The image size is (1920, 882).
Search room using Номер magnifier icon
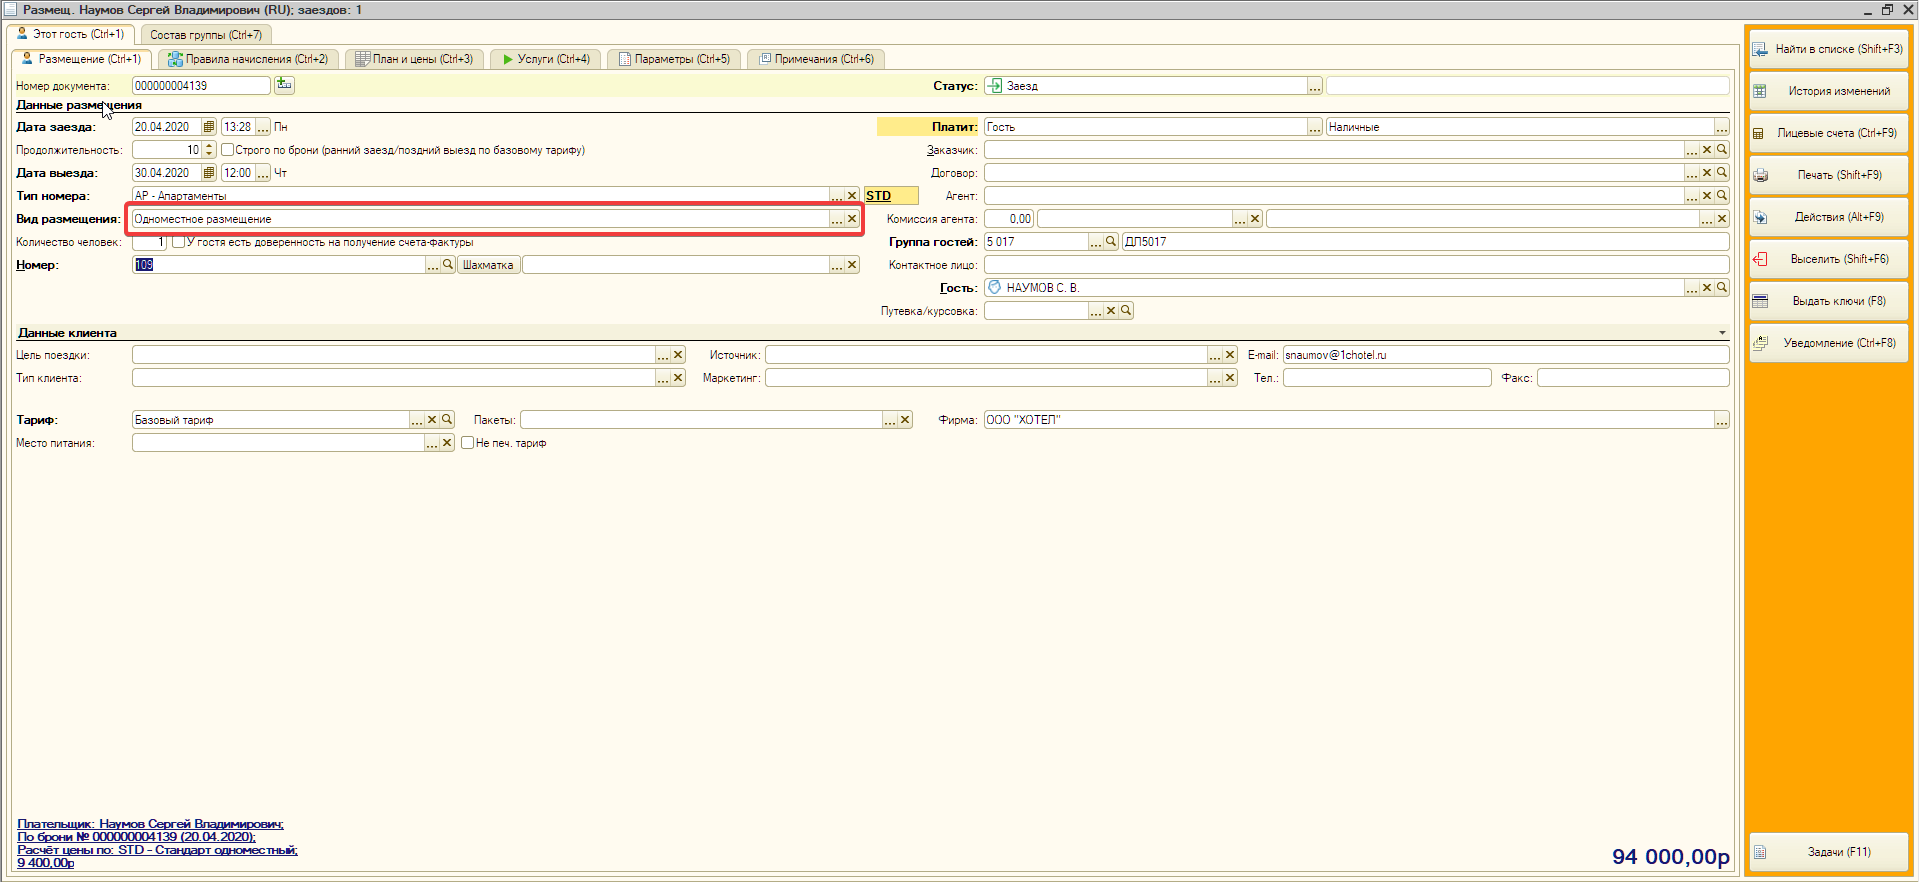click(x=448, y=265)
